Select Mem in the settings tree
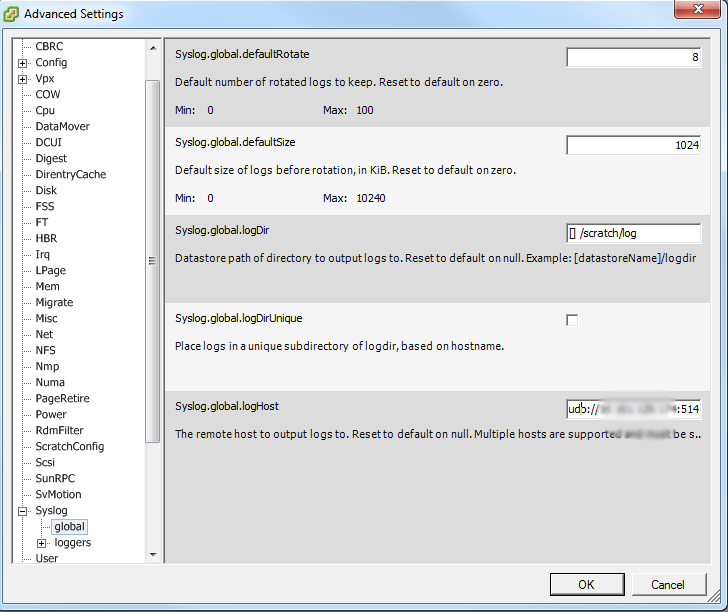728x612 pixels. tap(47, 286)
